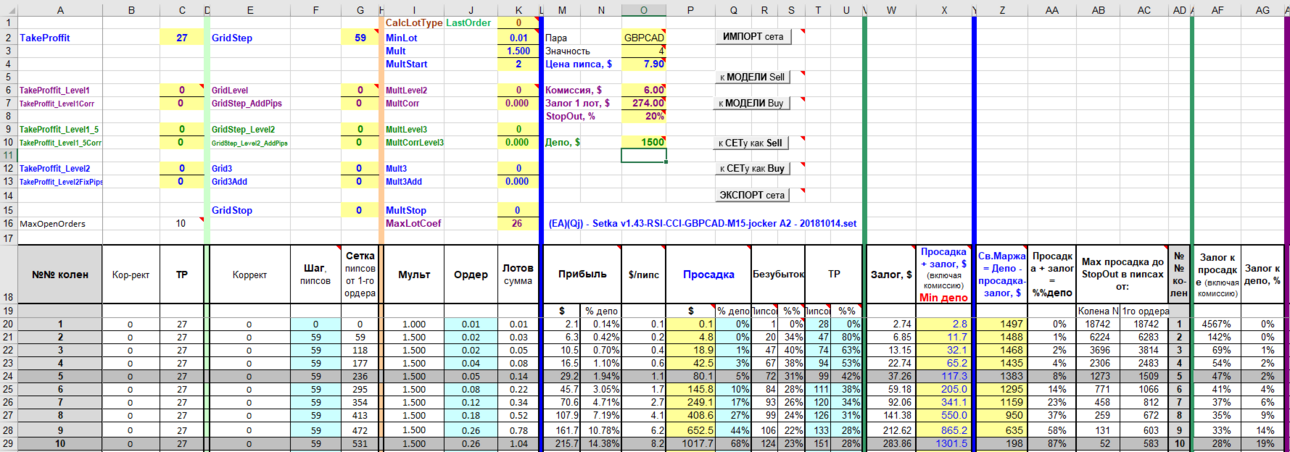
Task: Click the Просадка table header
Action: (x=706, y=273)
